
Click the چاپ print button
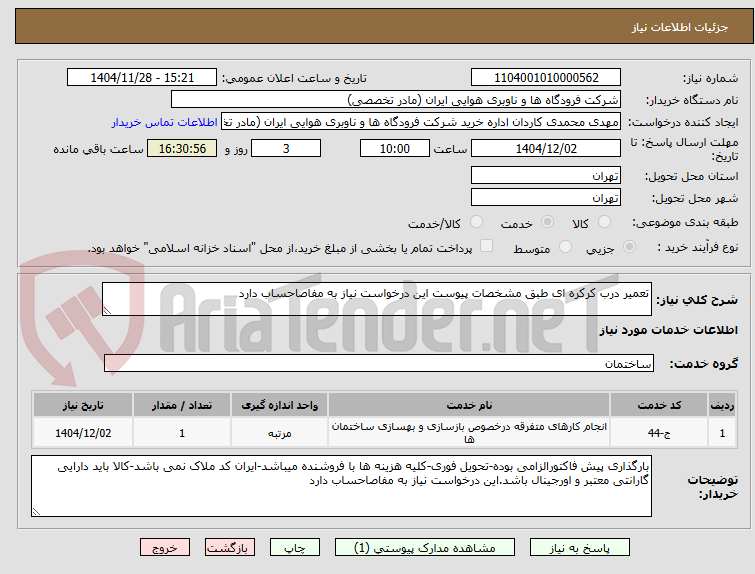pyautogui.click(x=295, y=548)
